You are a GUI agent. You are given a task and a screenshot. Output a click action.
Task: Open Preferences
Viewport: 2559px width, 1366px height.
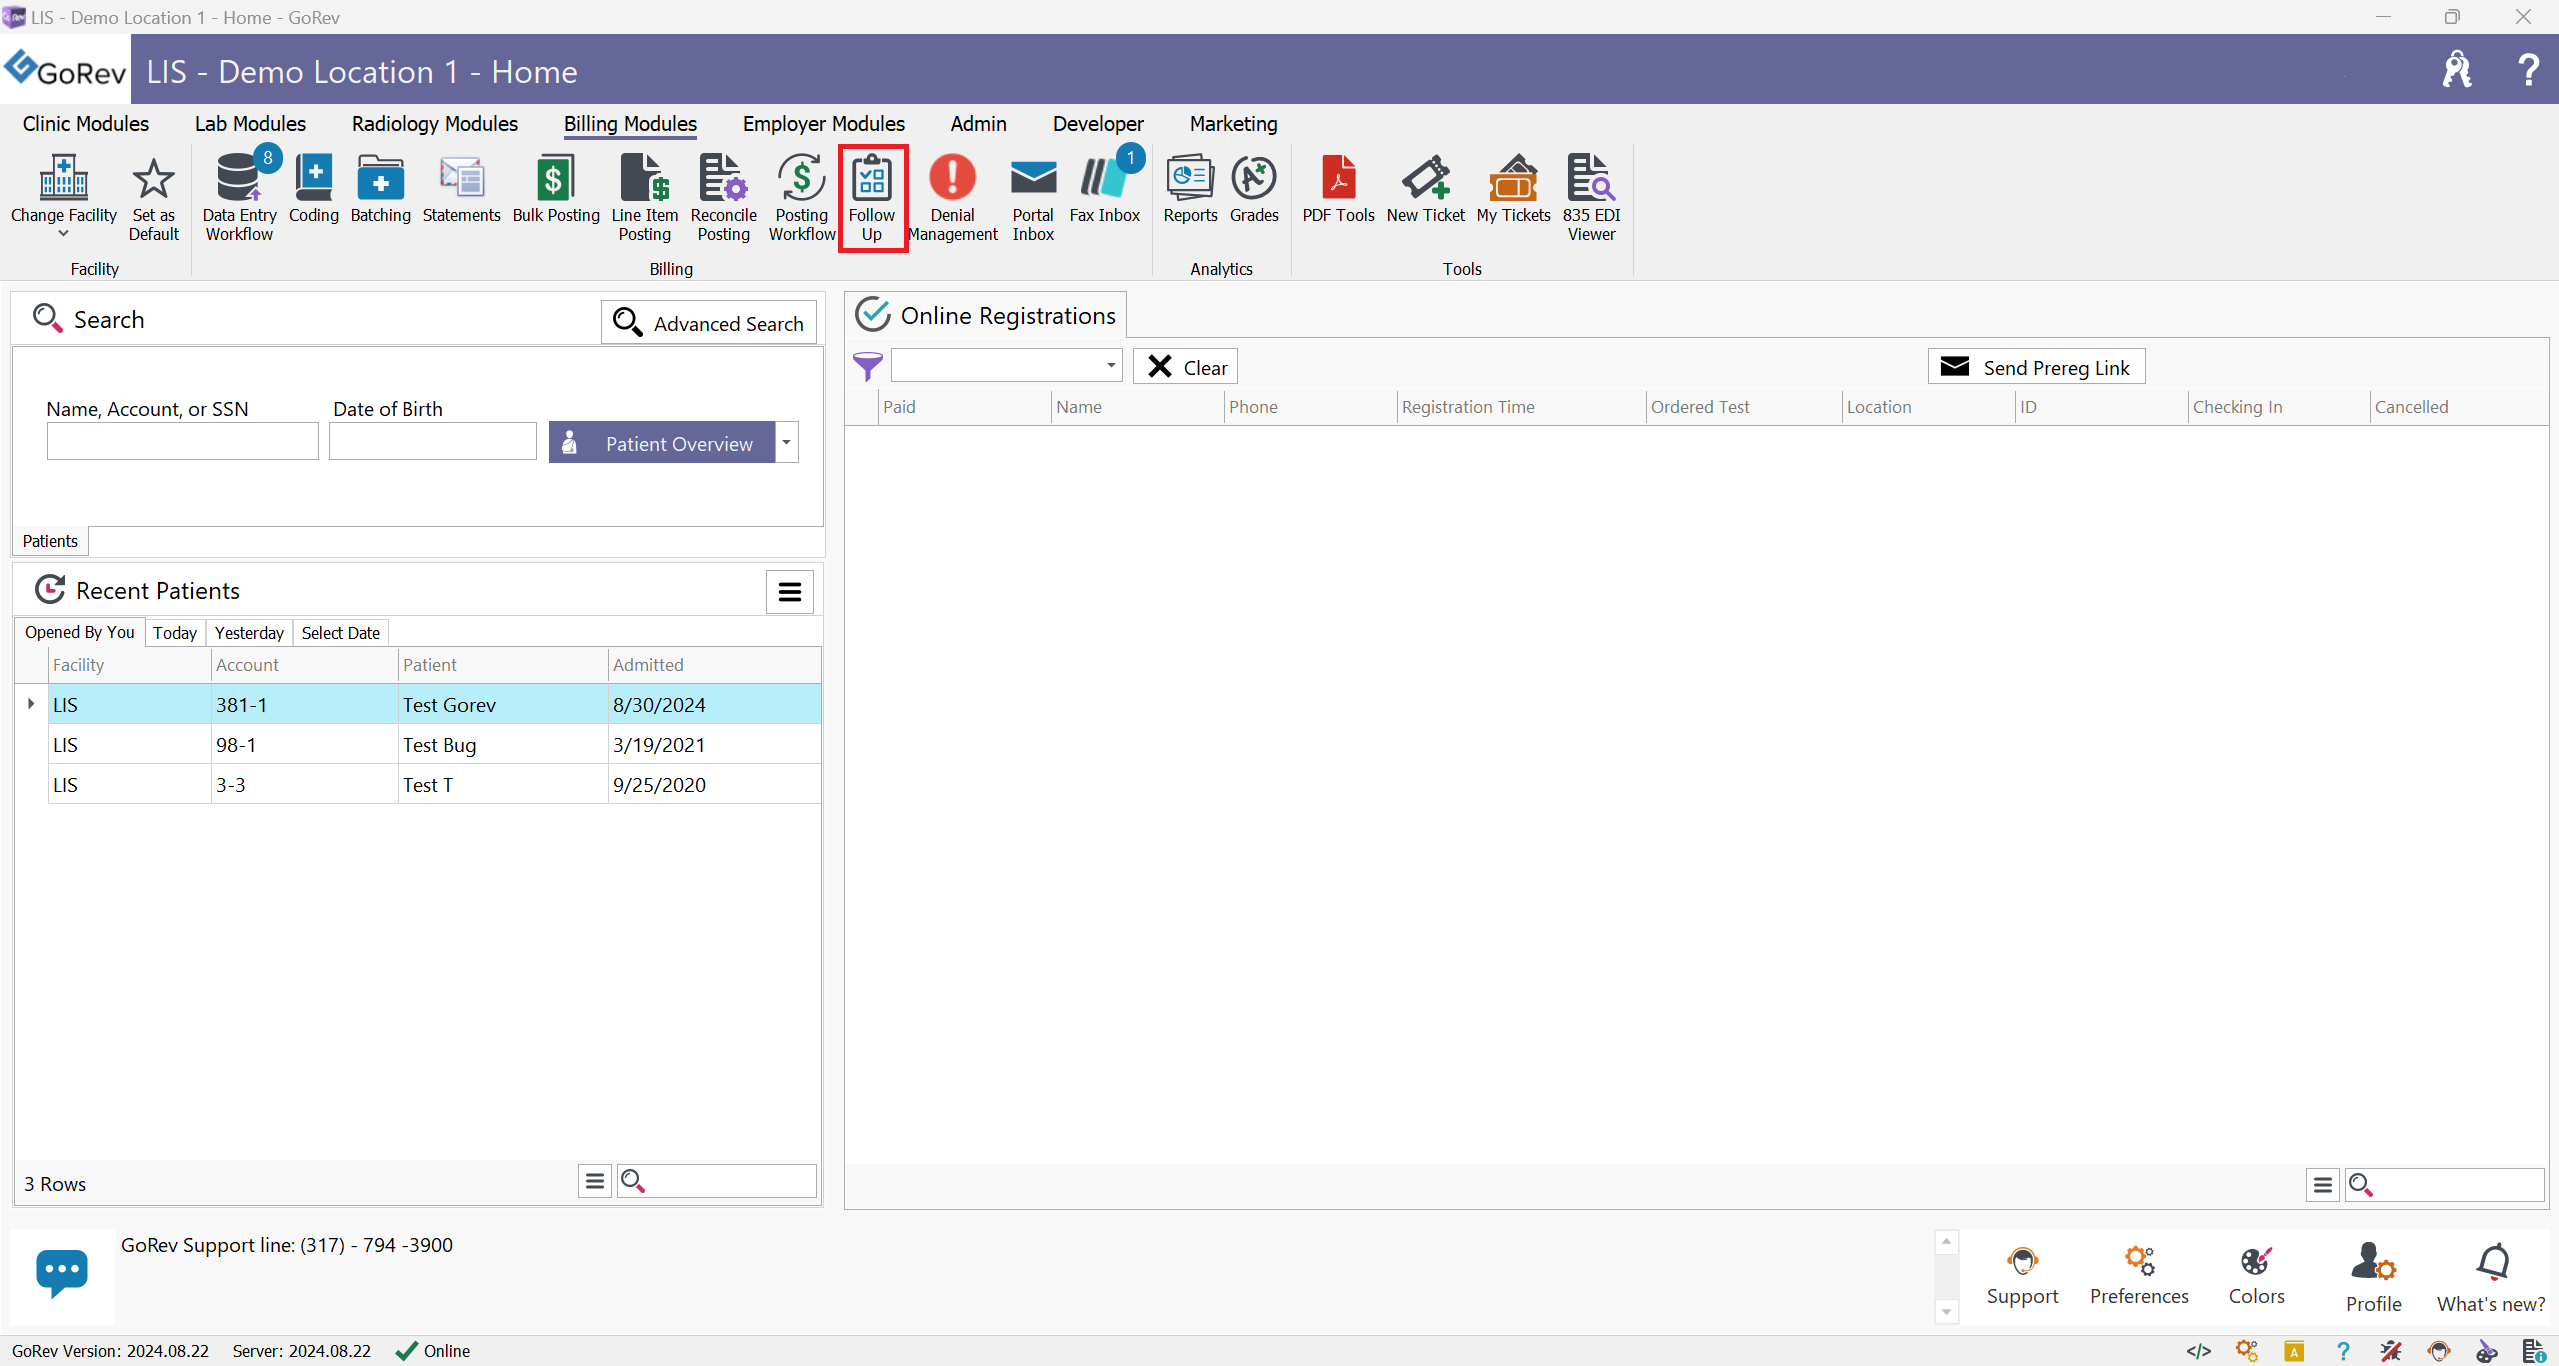tap(2139, 1276)
